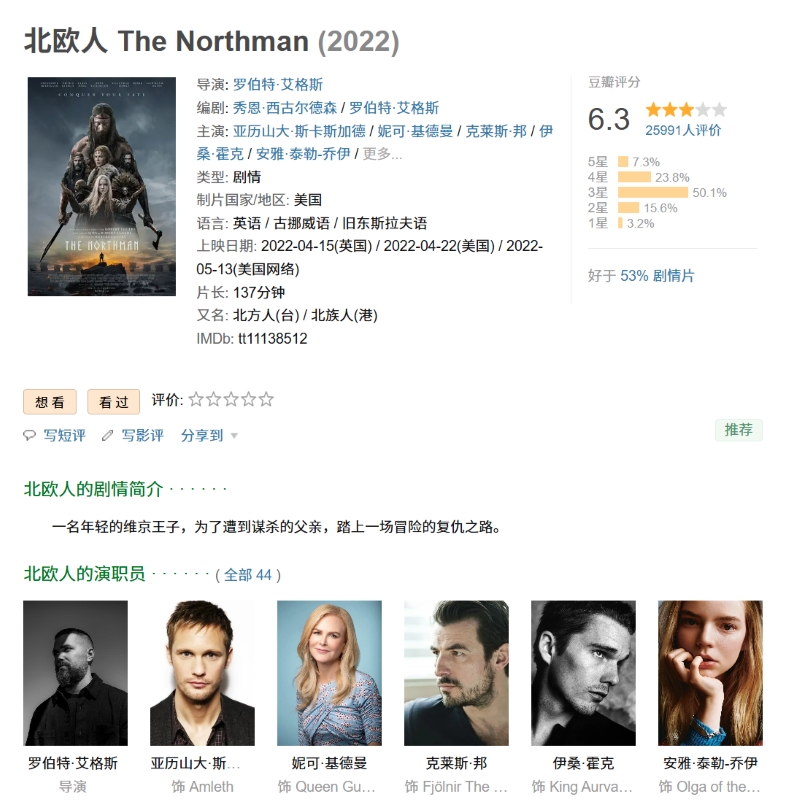Give a five-star rating
This screenshot has width=800, height=805.
click(266, 399)
